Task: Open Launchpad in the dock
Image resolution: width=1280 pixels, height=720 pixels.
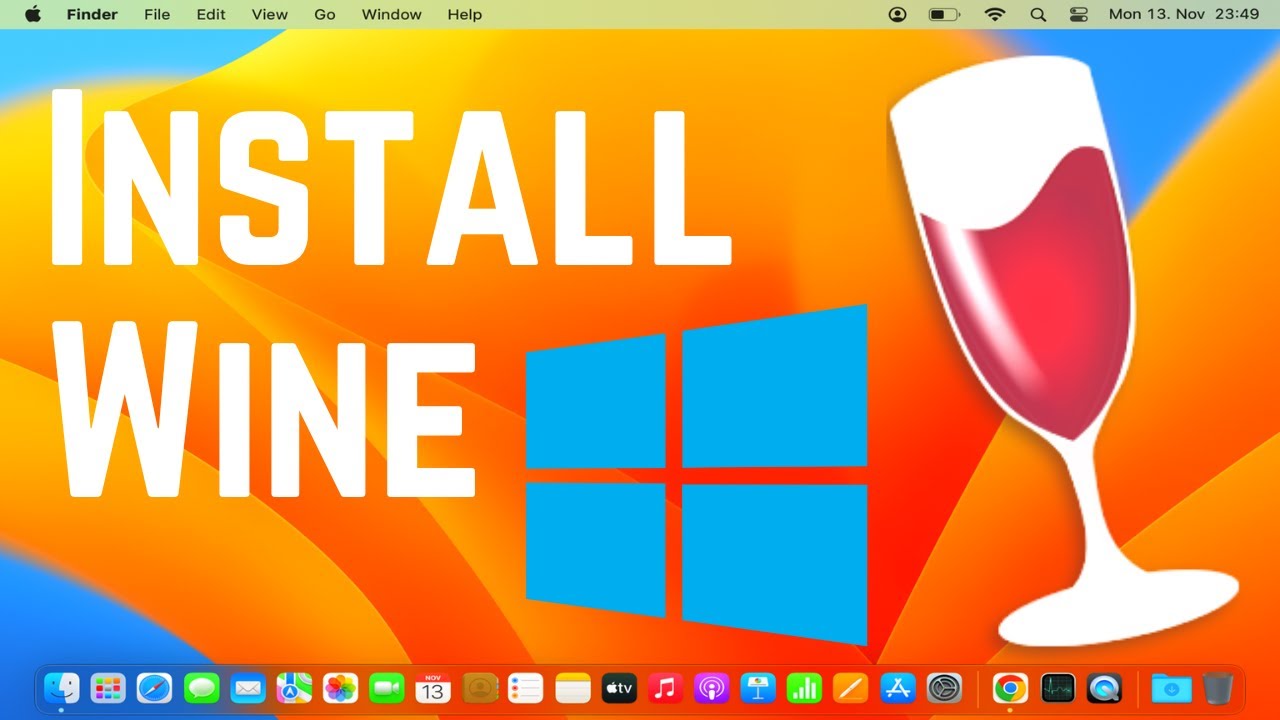Action: click(108, 688)
